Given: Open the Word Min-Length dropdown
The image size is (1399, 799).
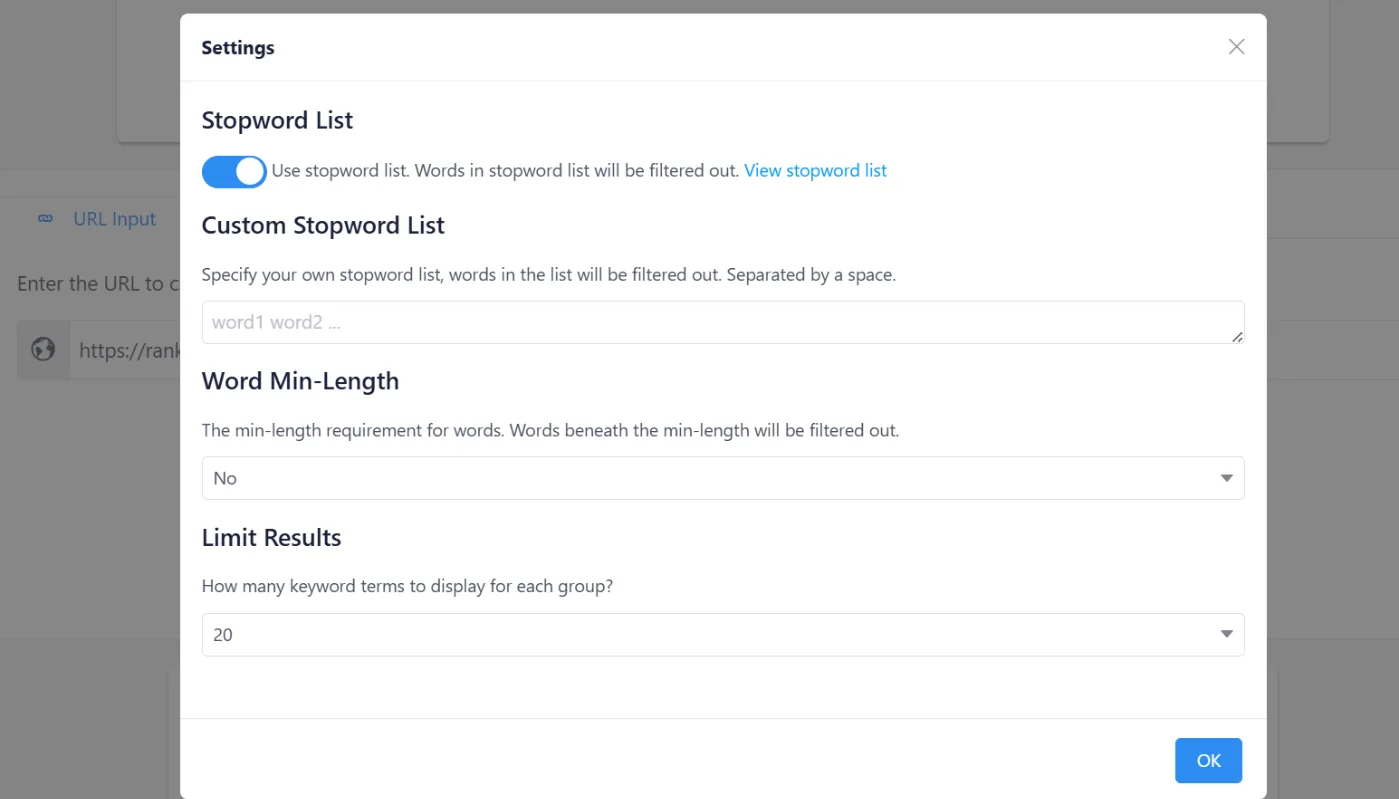Looking at the screenshot, I should click(x=722, y=478).
